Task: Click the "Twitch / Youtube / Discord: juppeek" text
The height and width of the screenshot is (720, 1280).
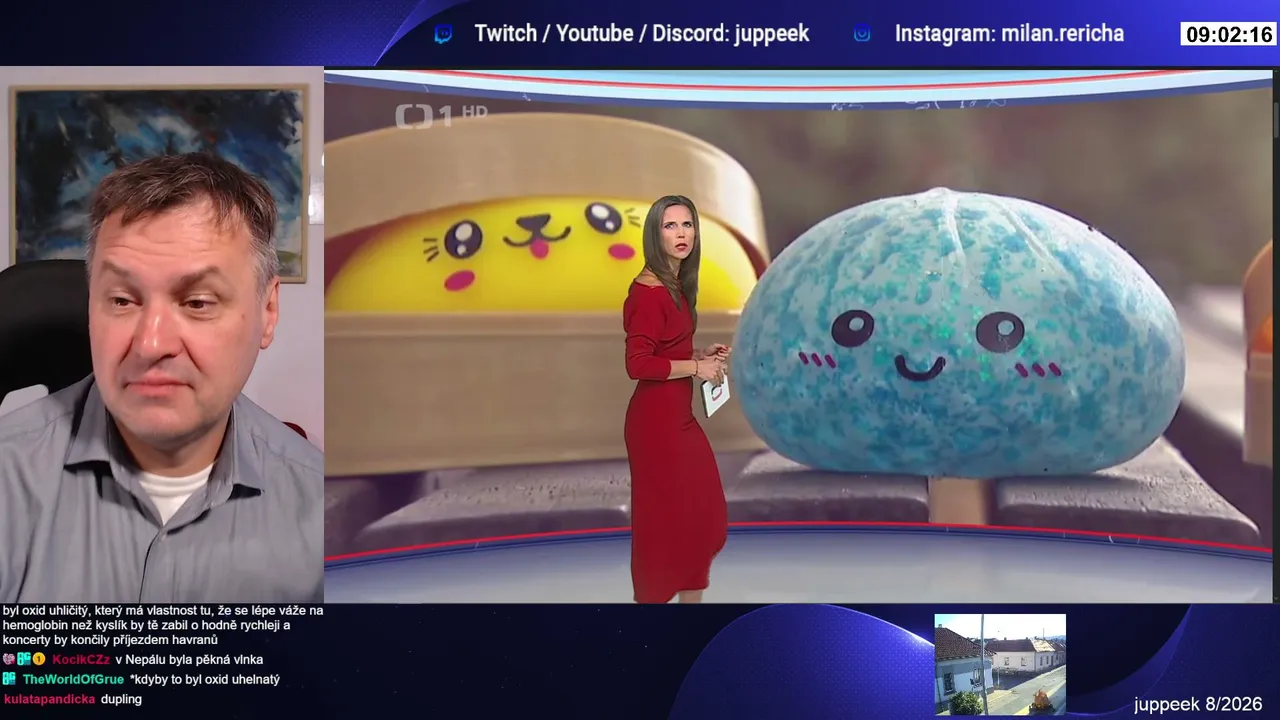Action: pyautogui.click(x=642, y=34)
